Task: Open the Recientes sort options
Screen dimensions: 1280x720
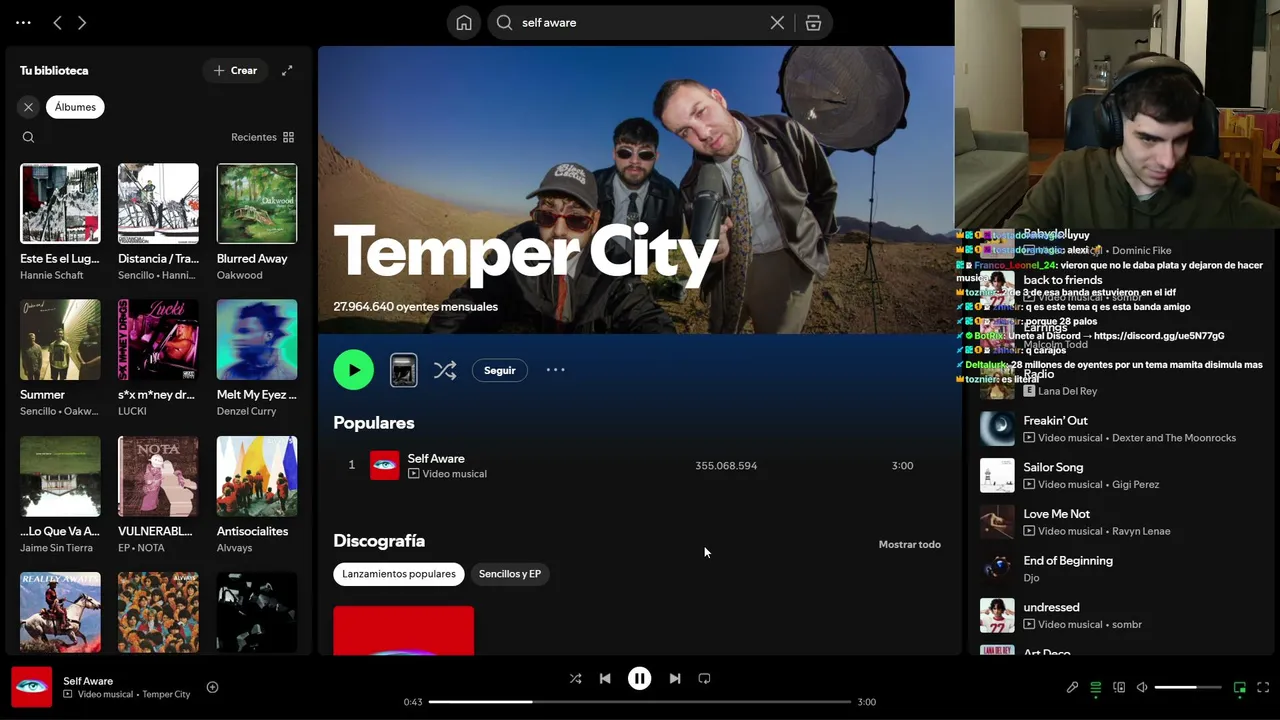Action: [262, 137]
